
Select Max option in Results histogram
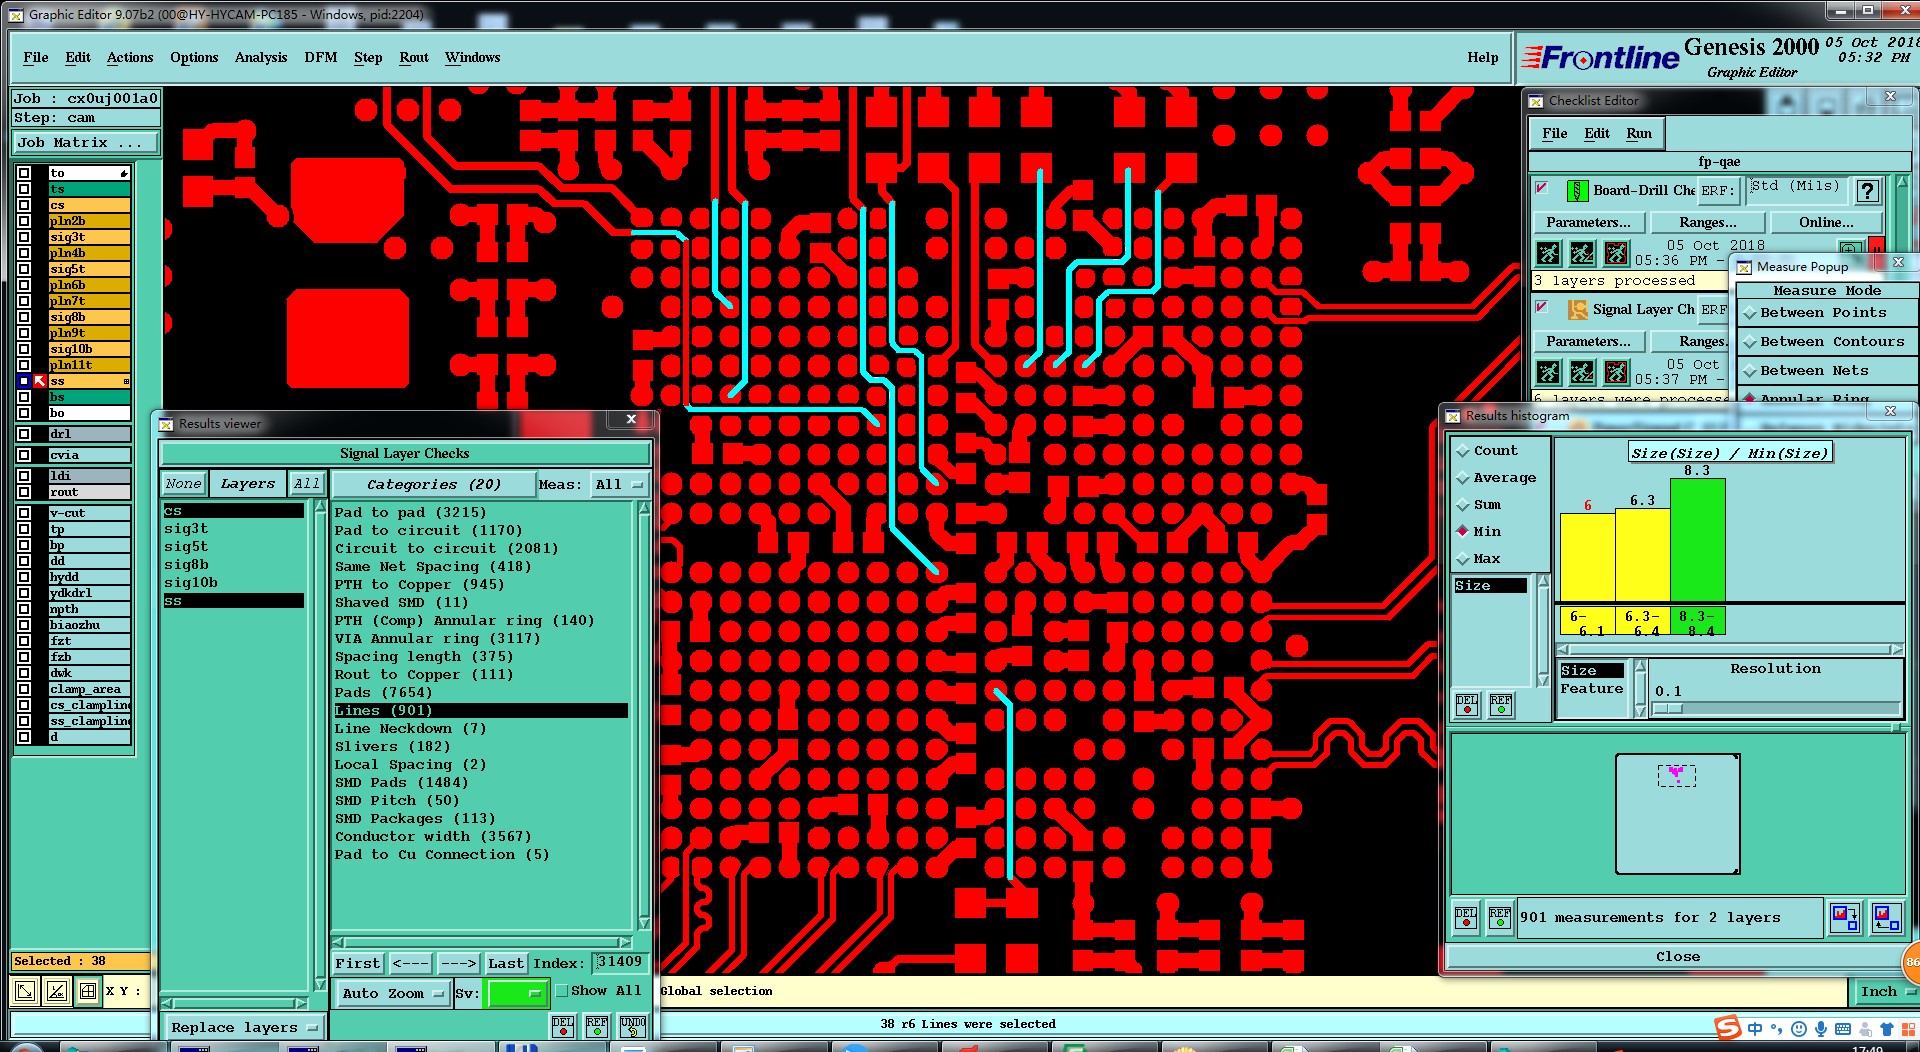(x=1478, y=559)
